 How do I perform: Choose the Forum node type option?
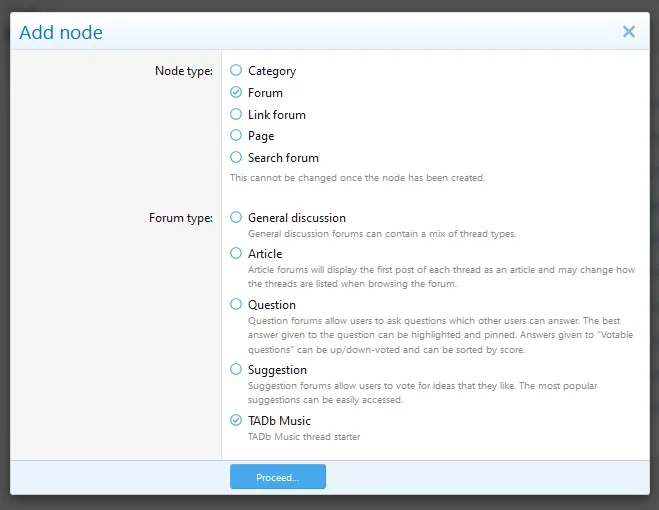(236, 93)
